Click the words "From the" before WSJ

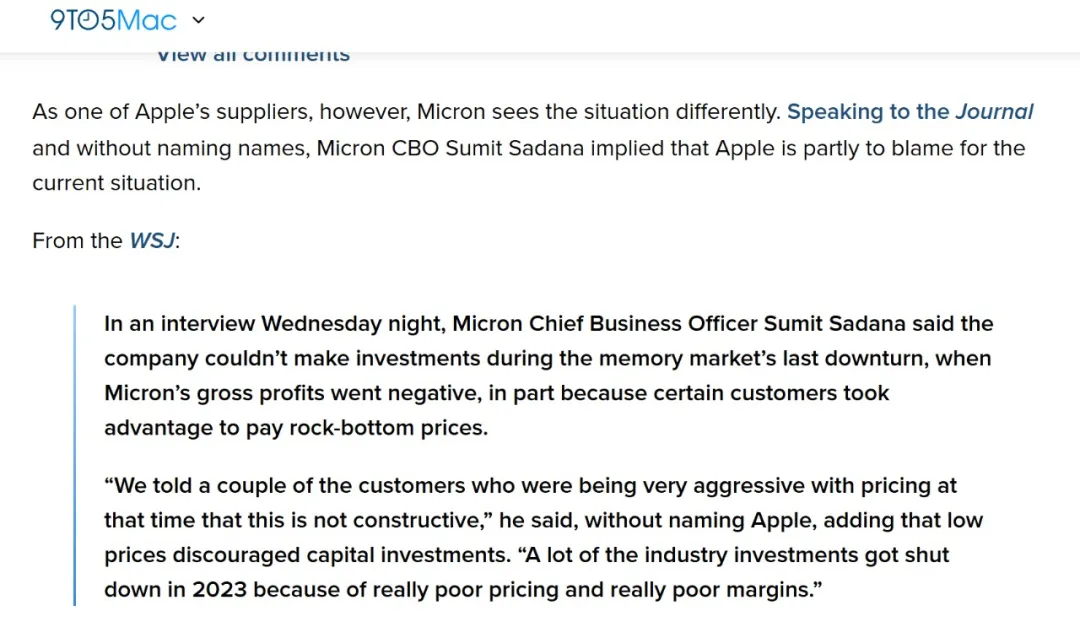[x=77, y=240]
